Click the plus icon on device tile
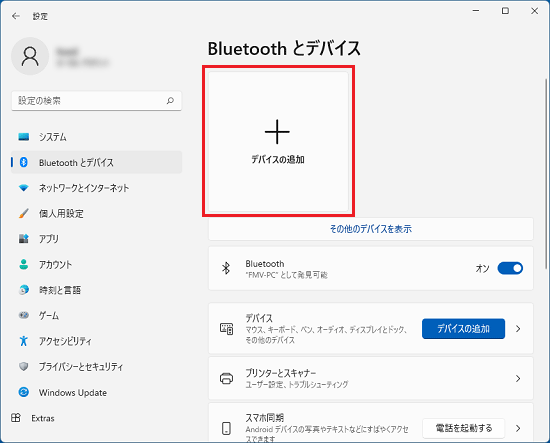The image size is (550, 443). coord(277,132)
